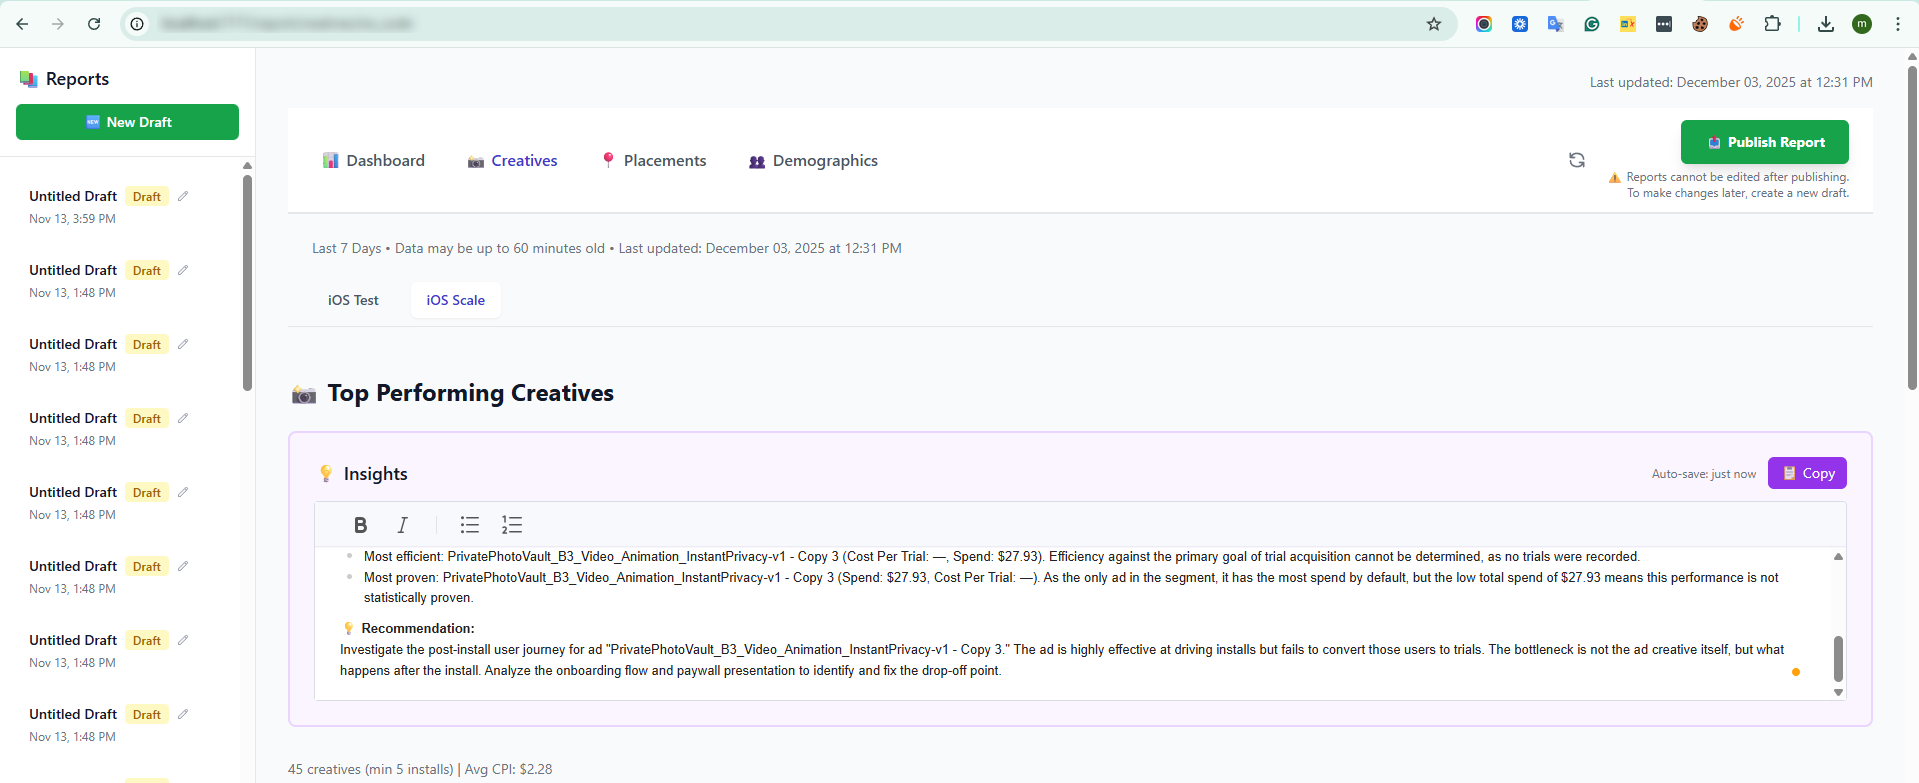This screenshot has height=783, width=1919.
Task: Open the Demographics tab
Action: click(x=813, y=161)
